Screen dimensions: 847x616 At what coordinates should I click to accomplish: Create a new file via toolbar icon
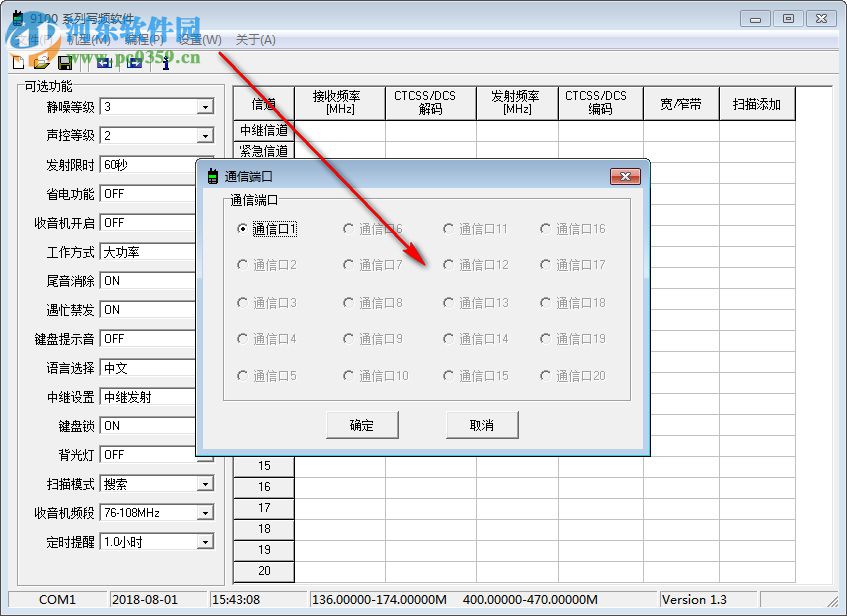pos(18,63)
